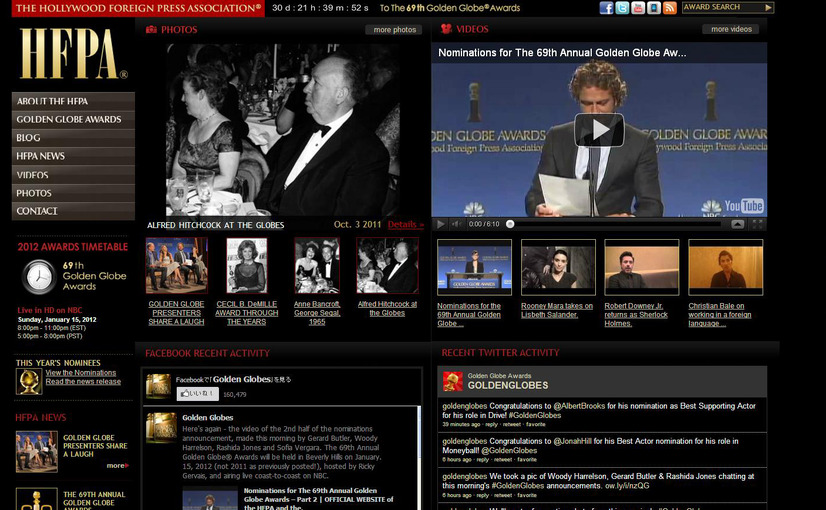
Task: Select Anne Bancroft George Segal photo thumbnail
Action: 317,265
